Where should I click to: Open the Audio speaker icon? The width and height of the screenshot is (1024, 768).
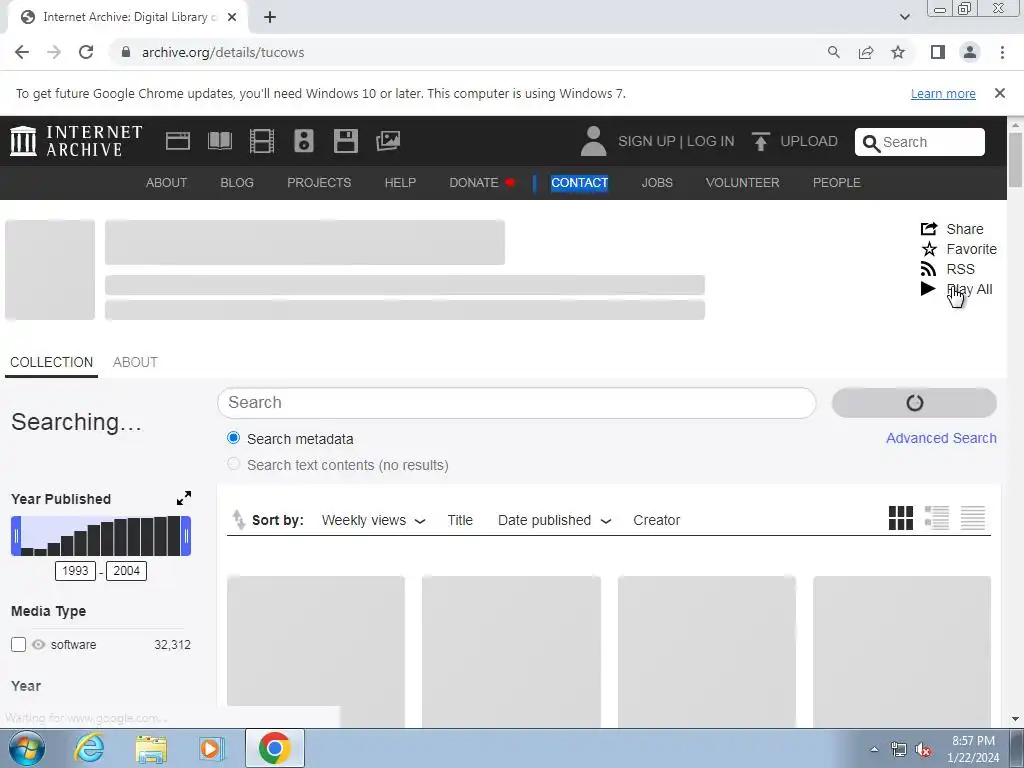tap(304, 141)
